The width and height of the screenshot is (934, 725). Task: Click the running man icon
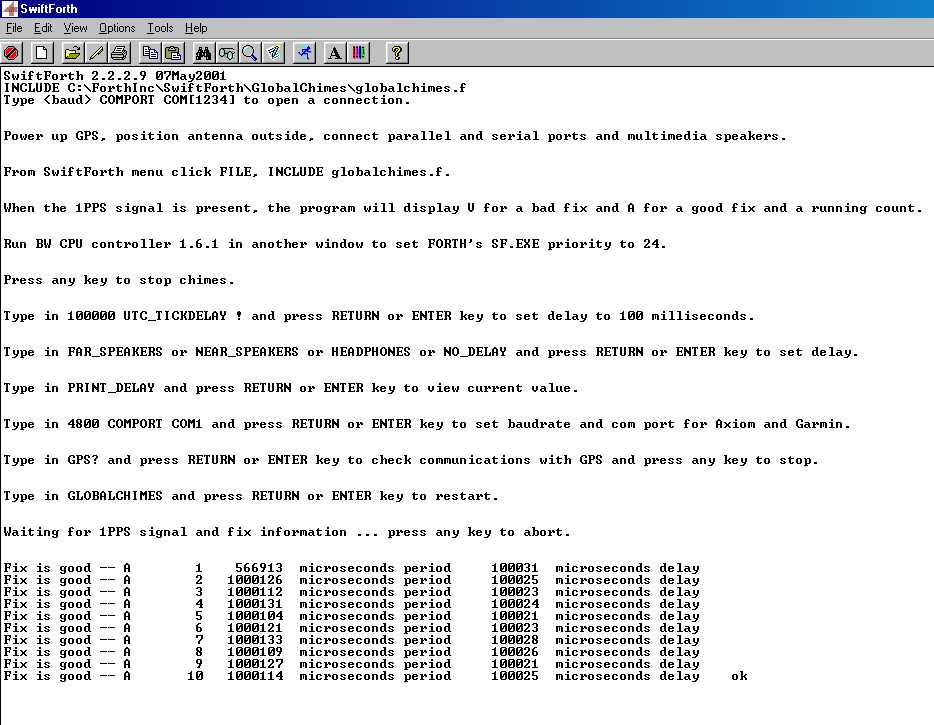(x=304, y=53)
